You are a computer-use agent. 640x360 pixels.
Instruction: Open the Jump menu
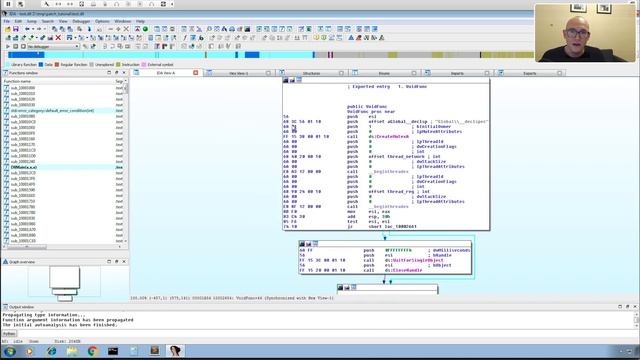click(x=31, y=21)
